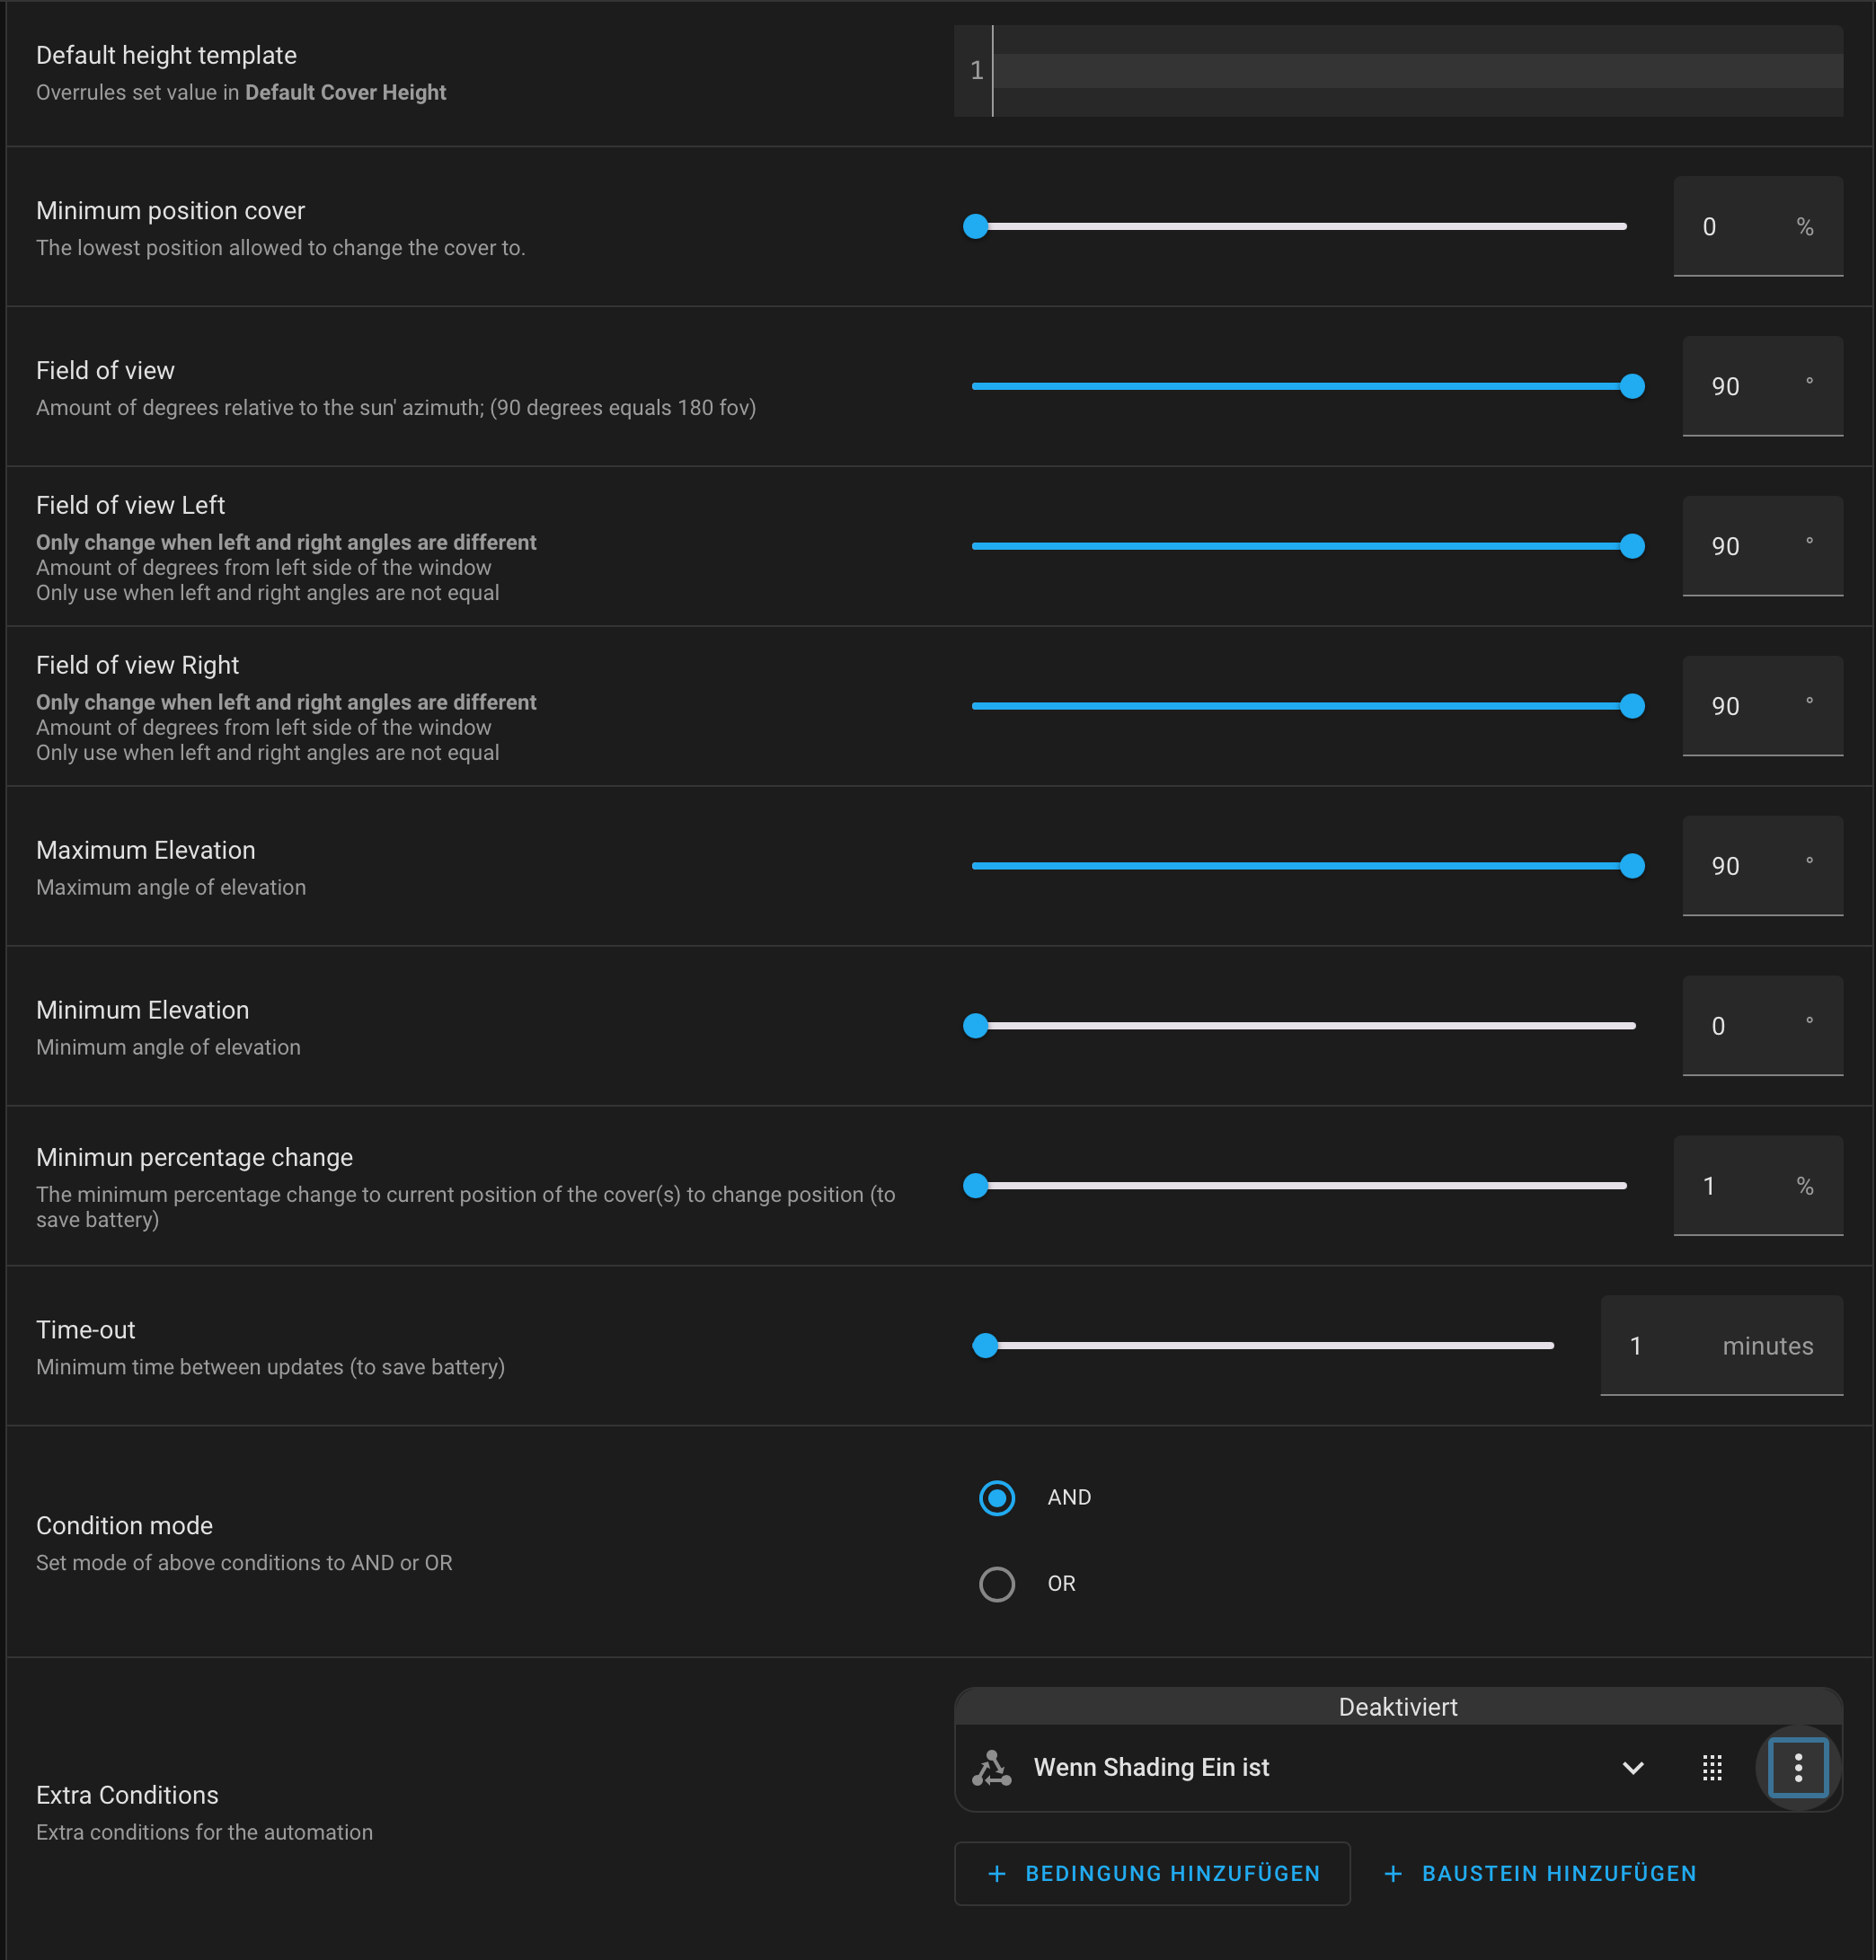
Task: Click the Maximum Elevation slider handle
Action: pyautogui.click(x=1631, y=867)
